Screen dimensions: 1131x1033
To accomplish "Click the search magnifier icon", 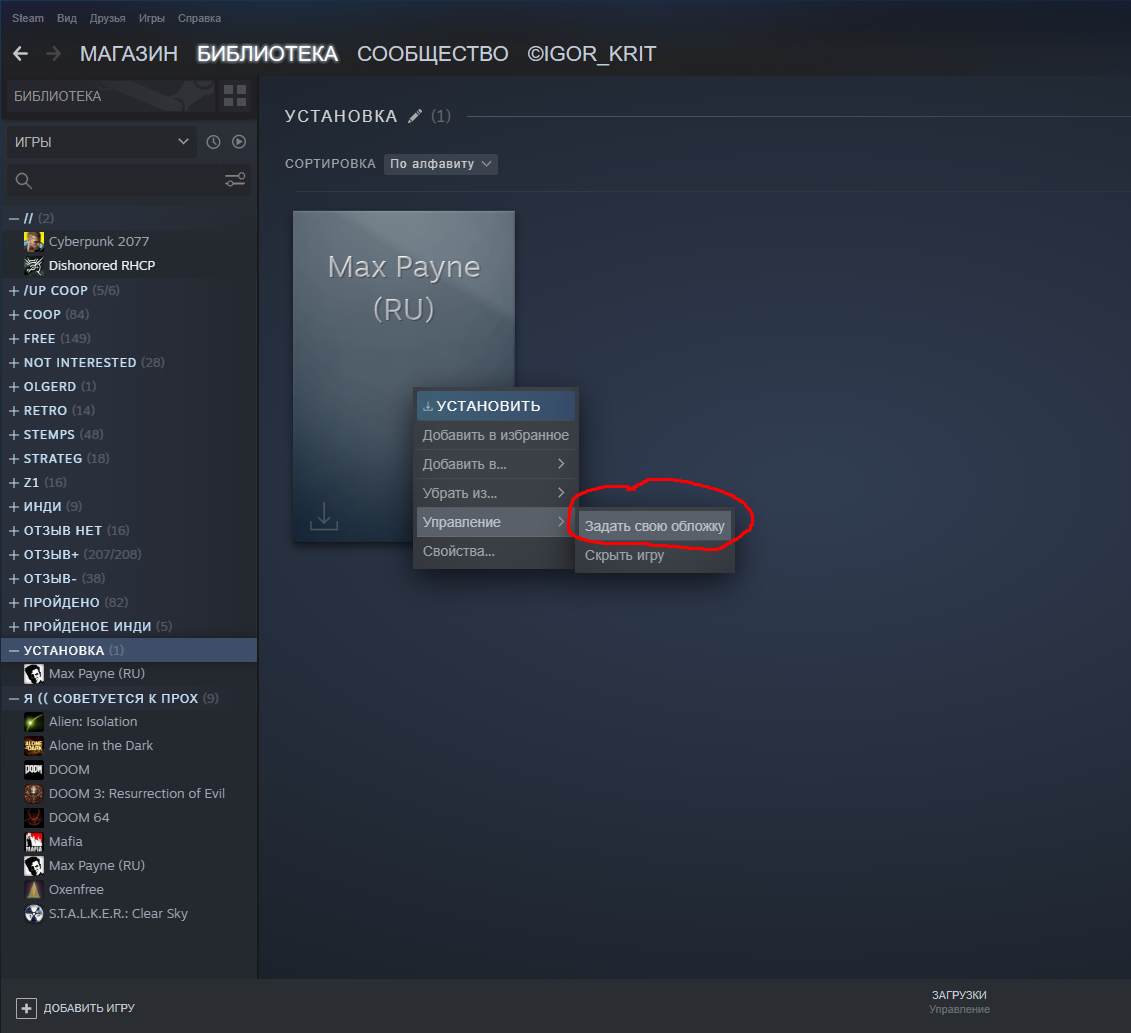I will point(24,180).
